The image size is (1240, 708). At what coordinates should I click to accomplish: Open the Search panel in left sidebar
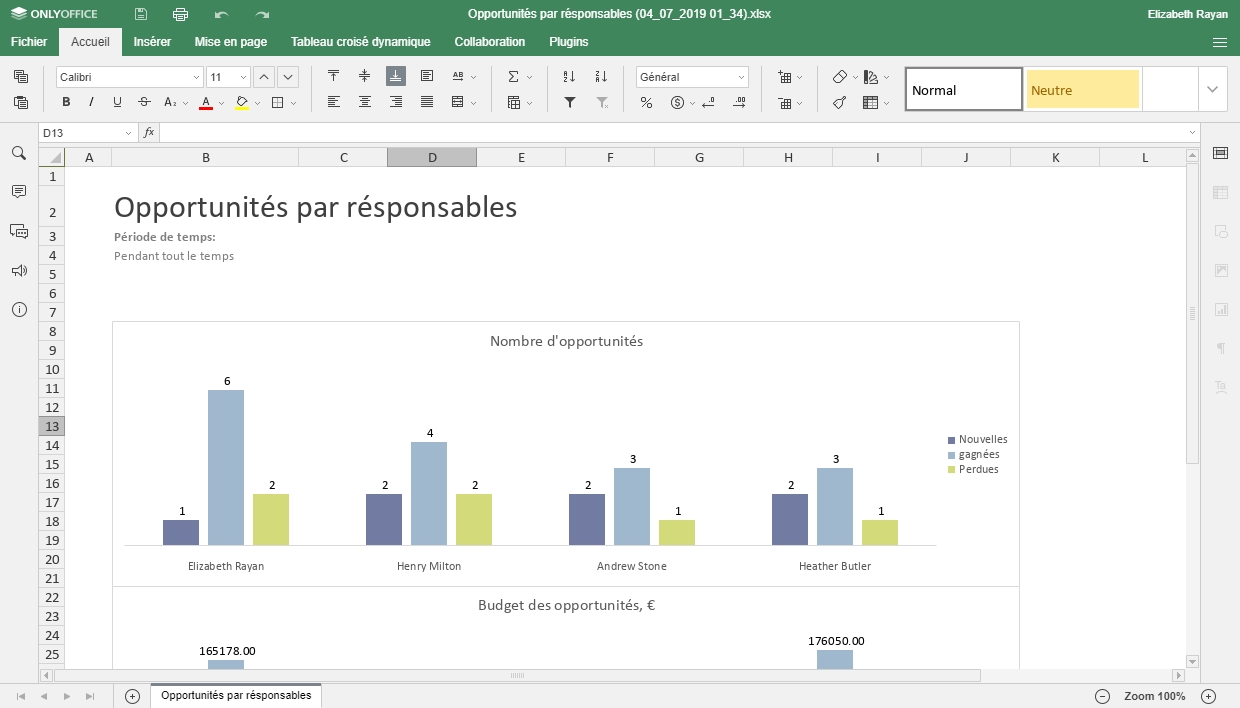click(x=19, y=153)
